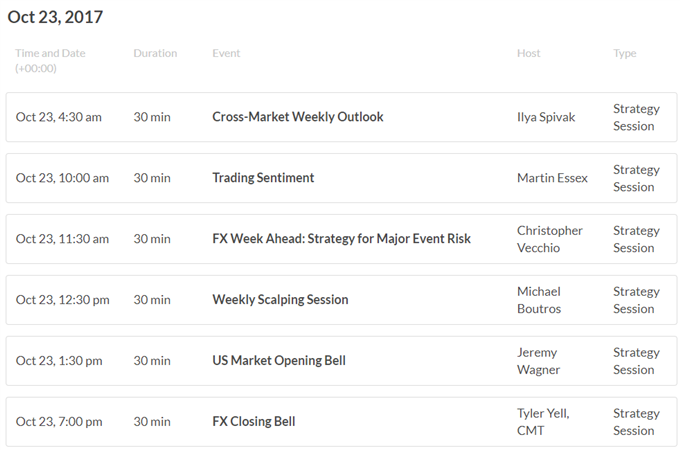Click the Duration column header
The width and height of the screenshot is (680, 450).
coord(155,53)
